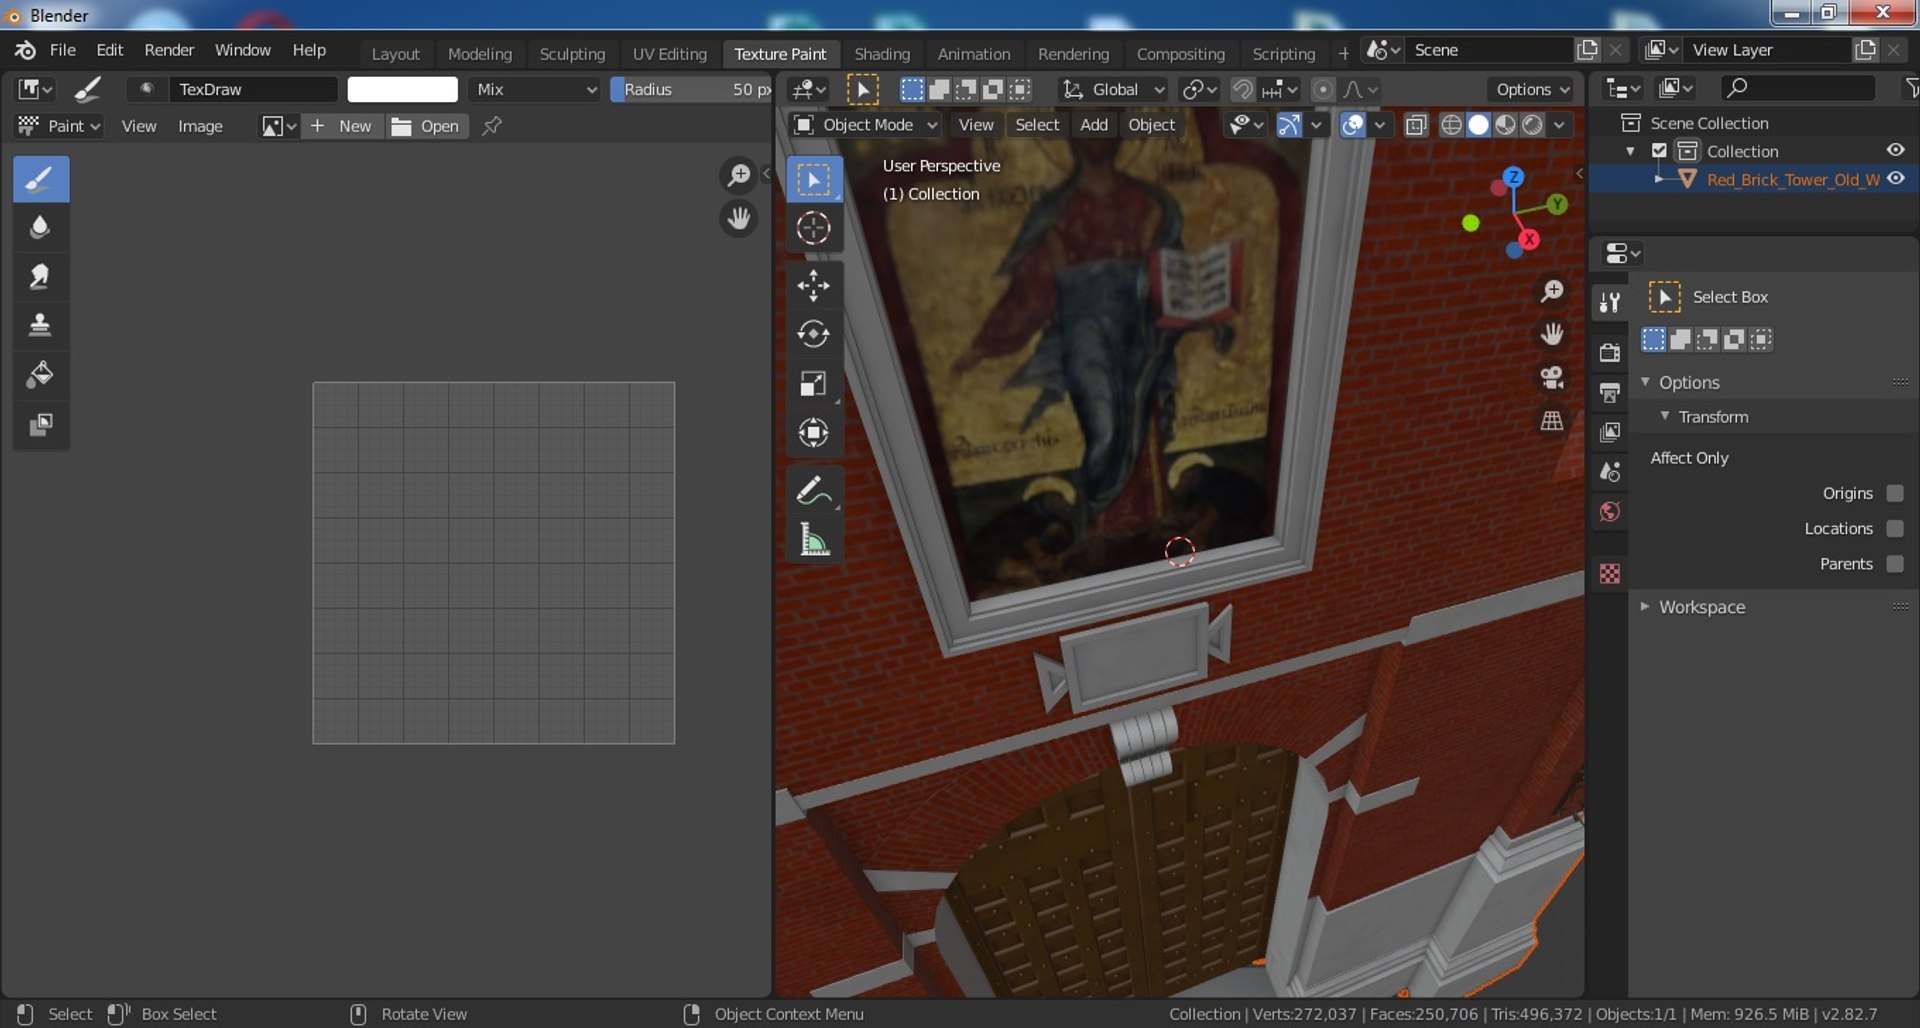Click the image editor zoom icon

(x=738, y=175)
